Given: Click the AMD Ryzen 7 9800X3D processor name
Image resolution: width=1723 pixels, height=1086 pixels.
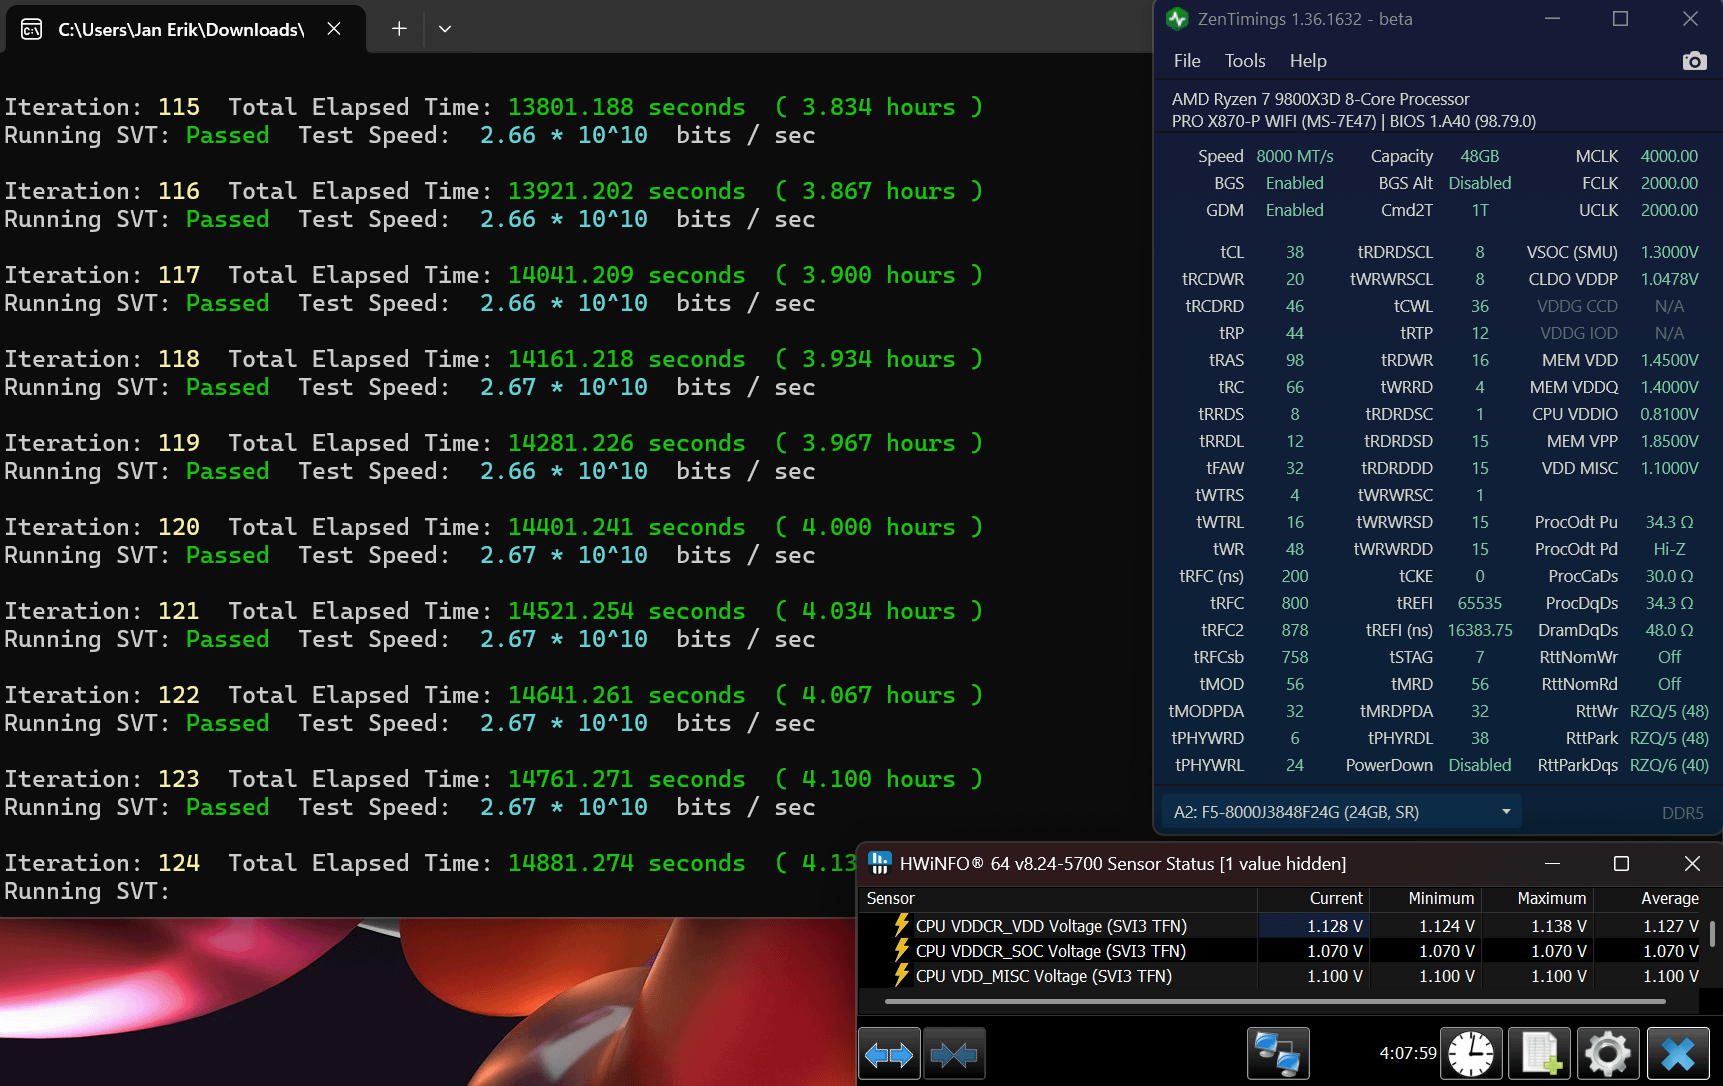Looking at the screenshot, I should [x=1320, y=99].
